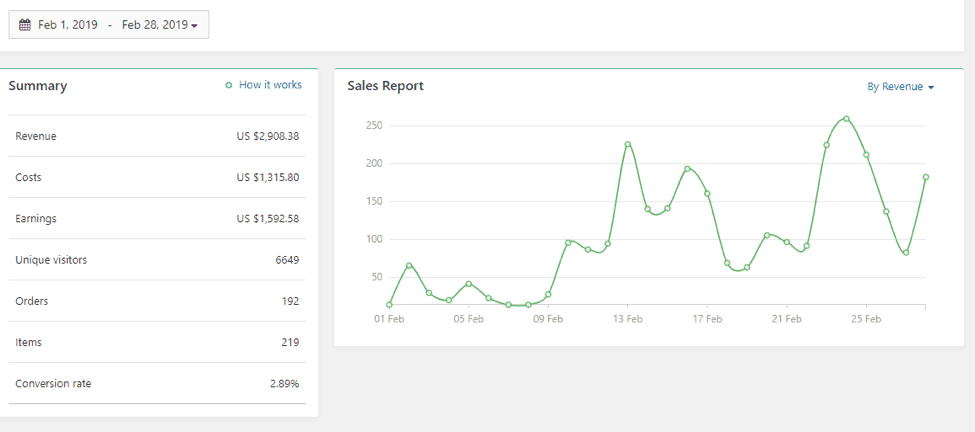This screenshot has height=432, width=975.
Task: Click the 05 Feb data point
Action: tap(468, 284)
